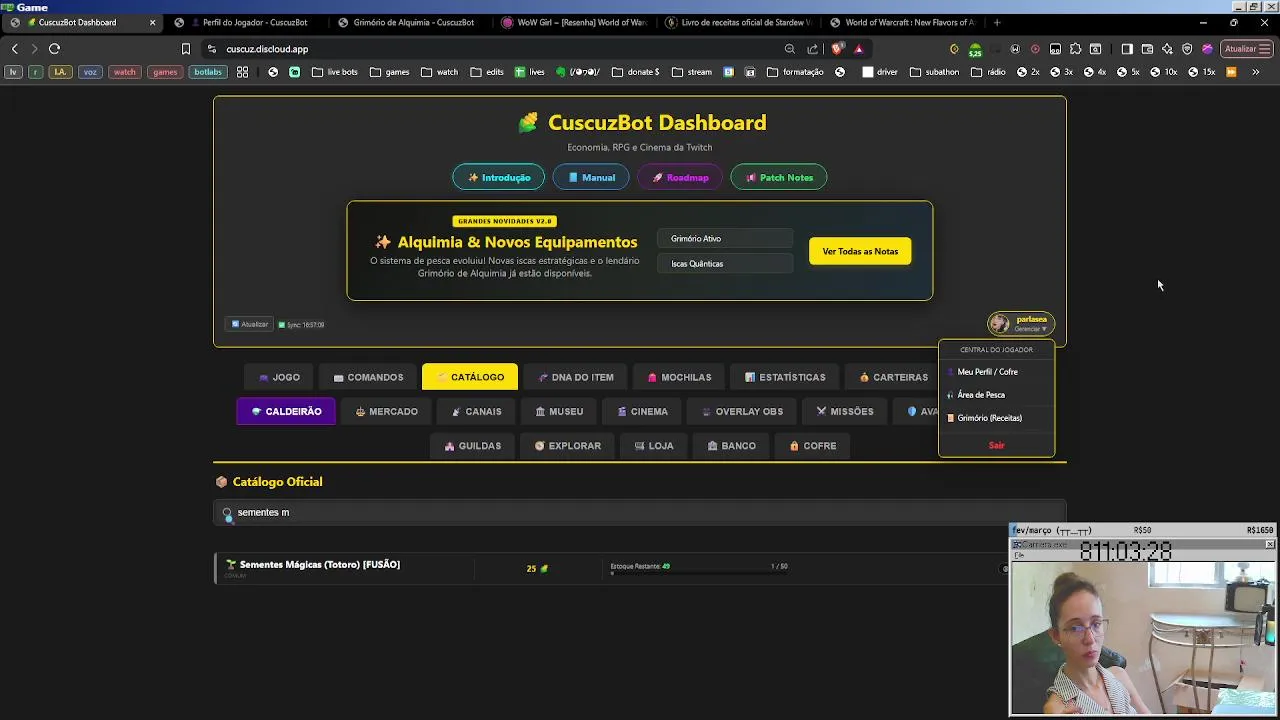Switch to Stardew recipe book browser tab
The image size is (1280, 720).
click(737, 22)
